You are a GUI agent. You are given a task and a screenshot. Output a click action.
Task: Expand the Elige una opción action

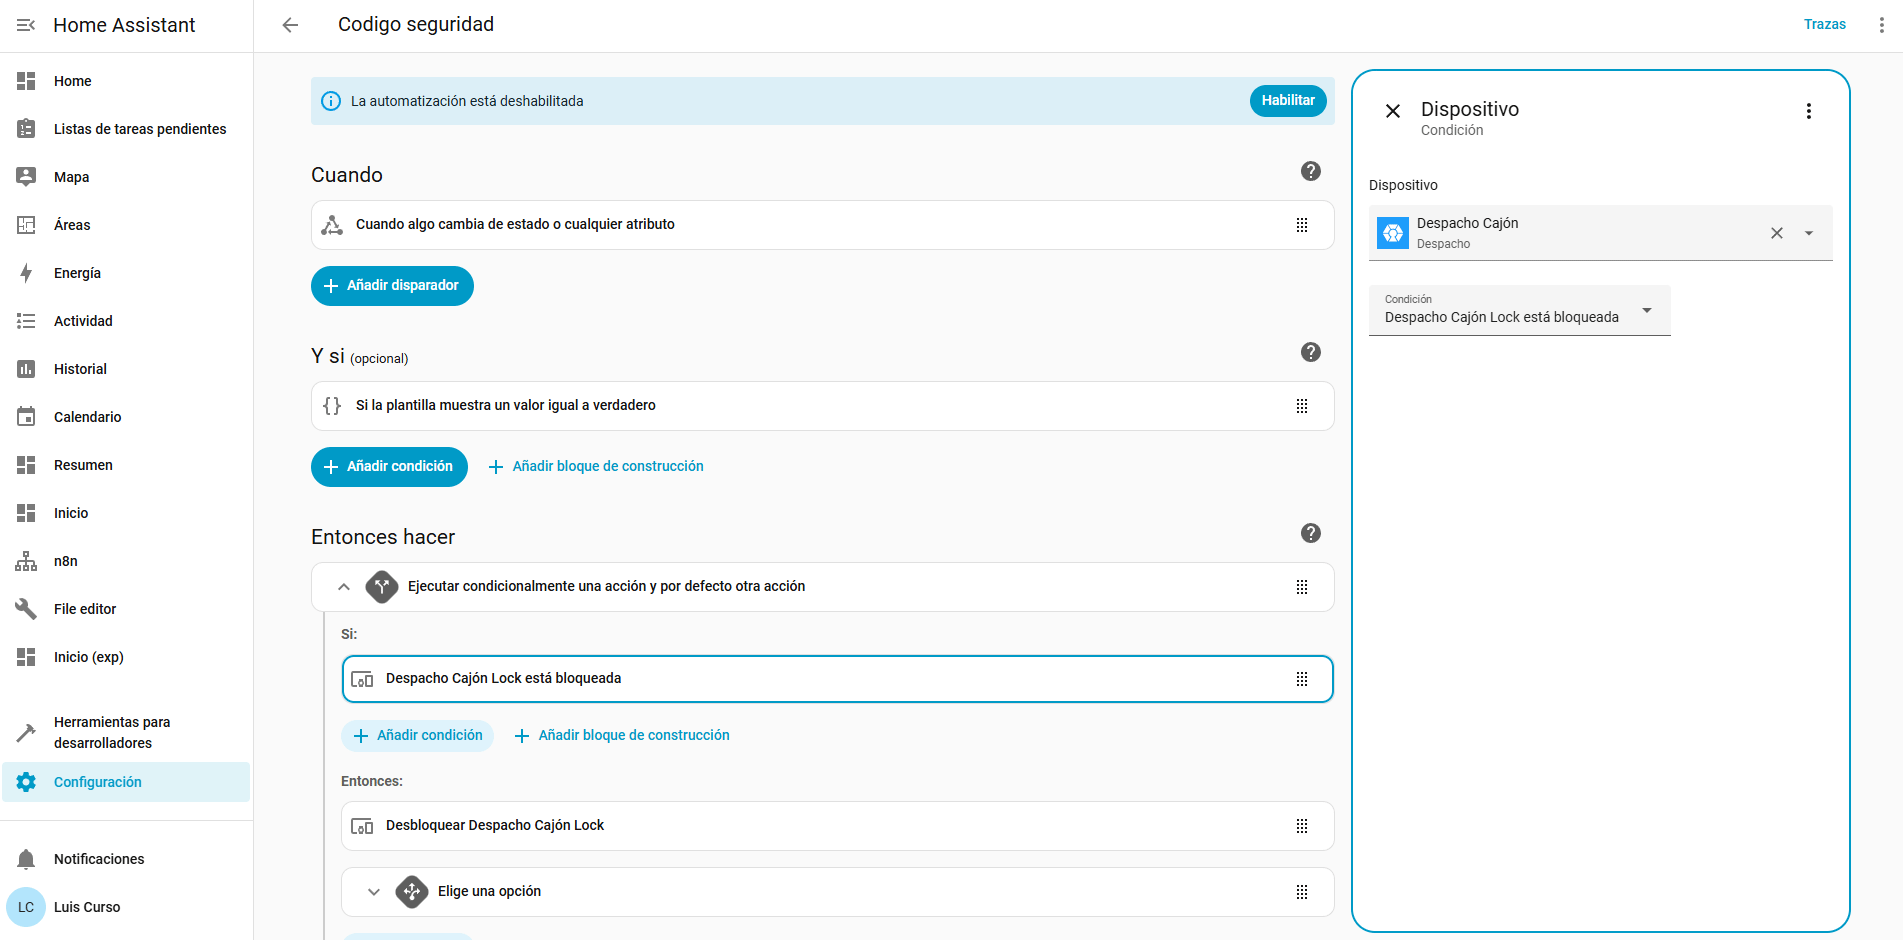pos(373,892)
